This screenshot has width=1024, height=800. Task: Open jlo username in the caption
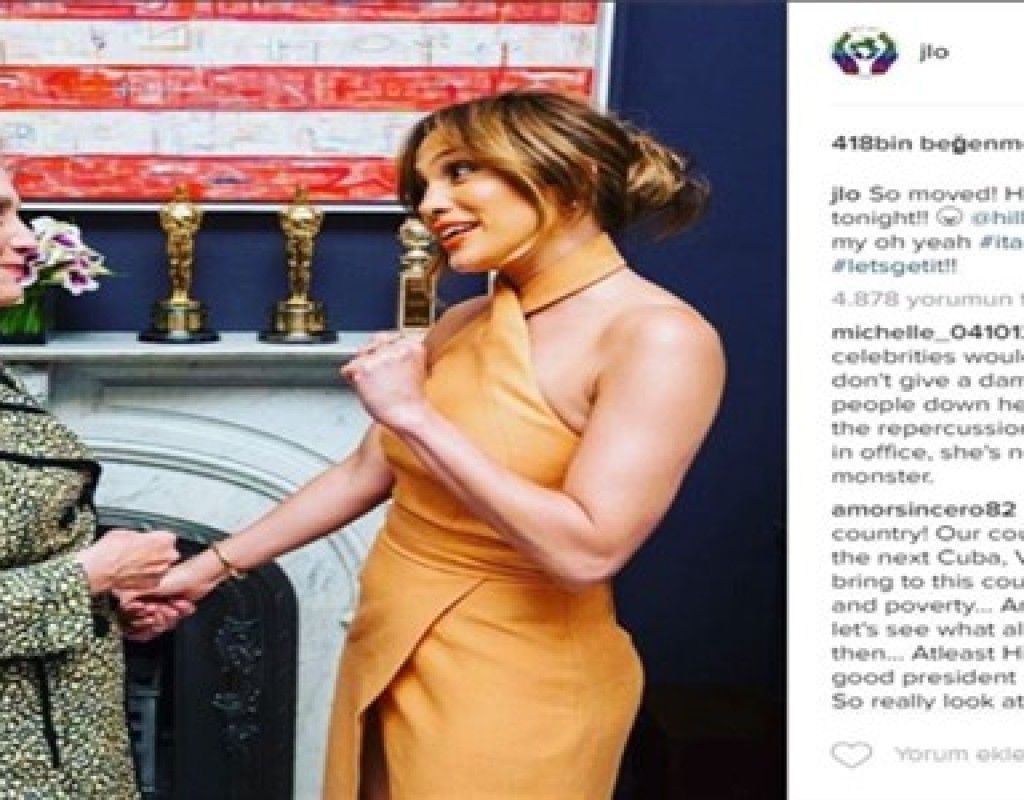point(846,195)
